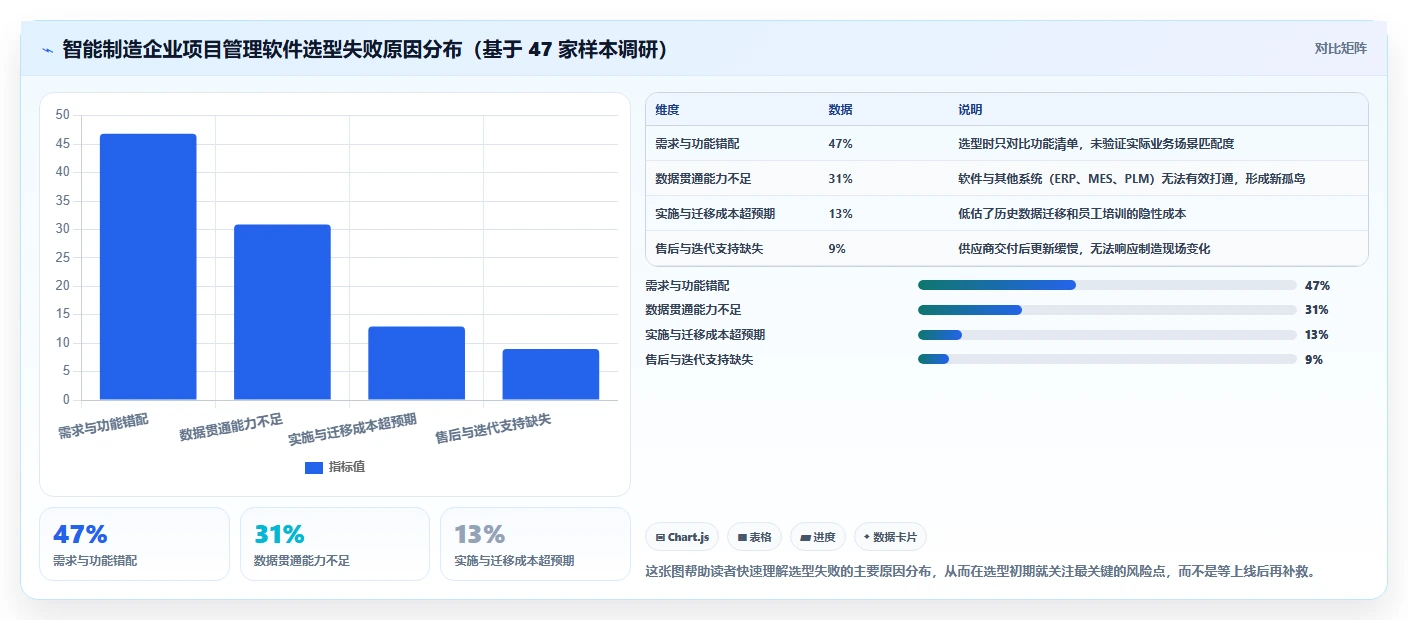The height and width of the screenshot is (620, 1408).
Task: Click y-axis tick value 50
Action: coord(62,115)
